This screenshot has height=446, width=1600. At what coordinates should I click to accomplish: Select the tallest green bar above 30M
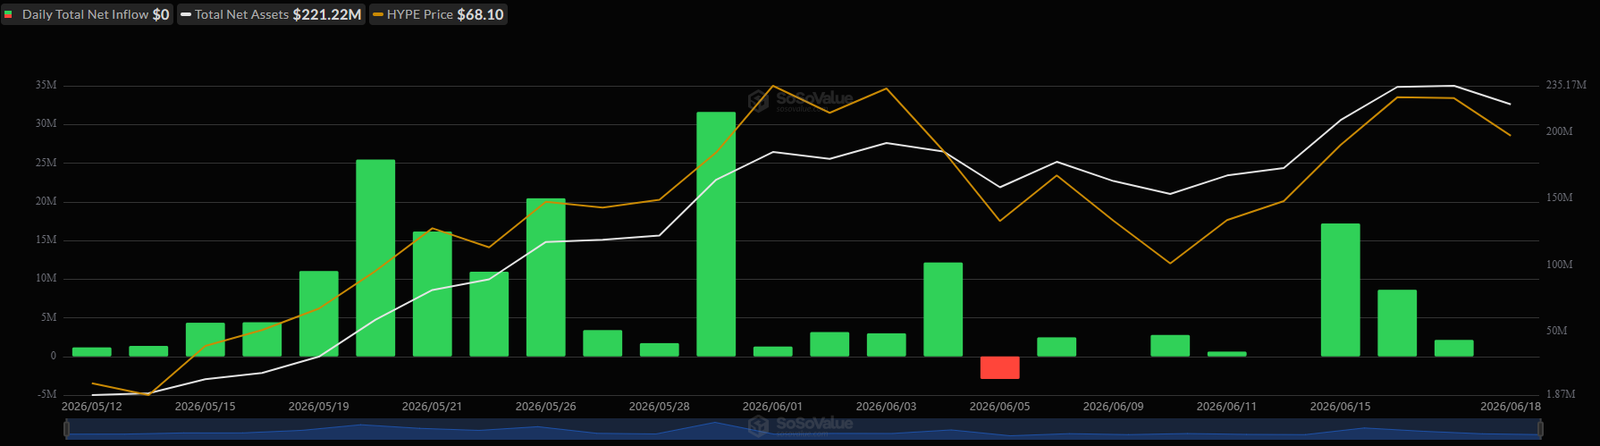(716, 234)
